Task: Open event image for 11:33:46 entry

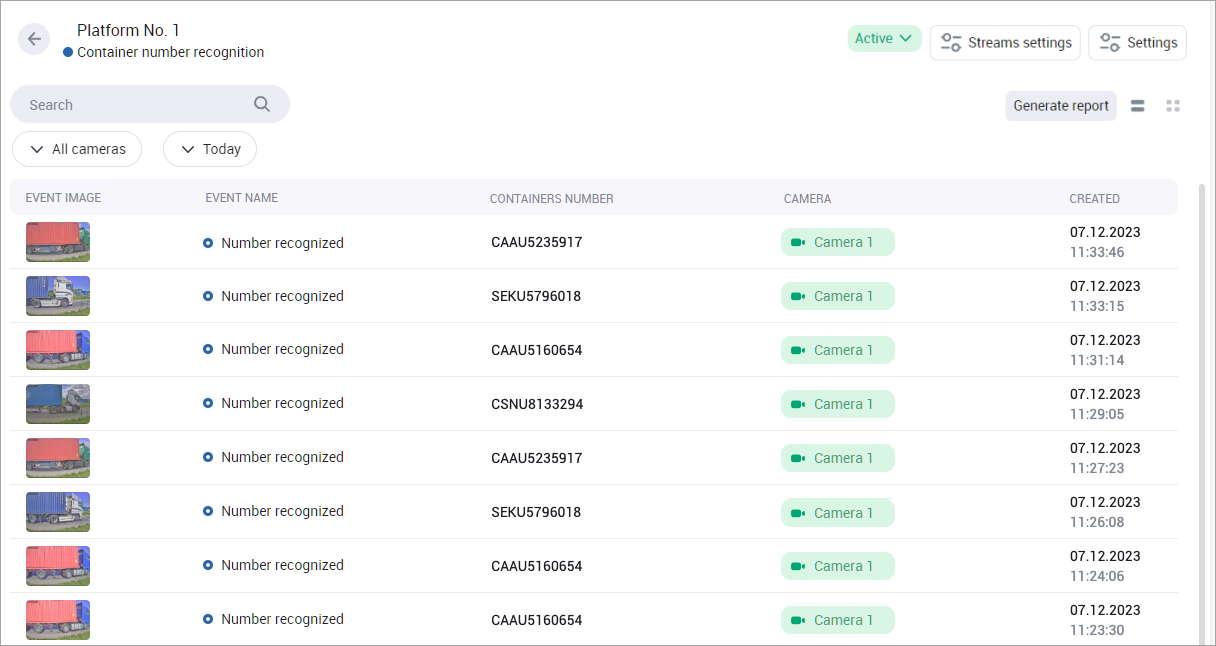Action: (58, 242)
